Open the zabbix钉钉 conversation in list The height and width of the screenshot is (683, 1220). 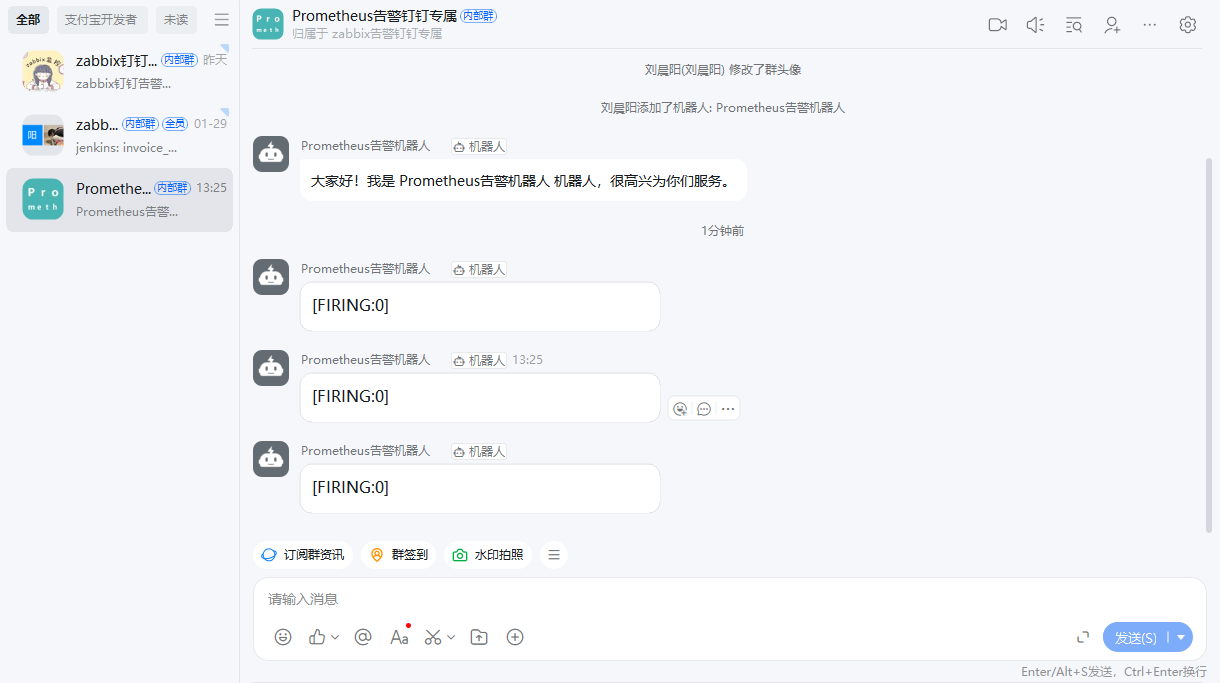tap(120, 71)
